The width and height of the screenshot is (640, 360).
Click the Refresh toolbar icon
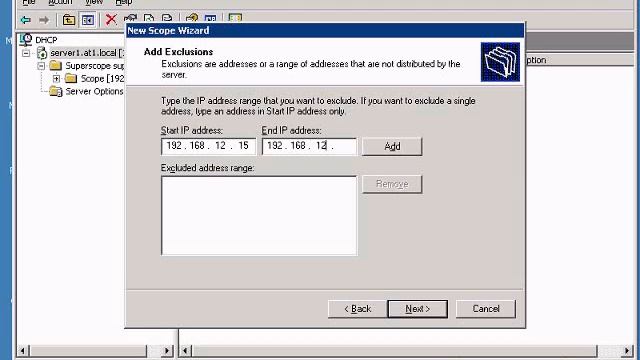[149, 18]
